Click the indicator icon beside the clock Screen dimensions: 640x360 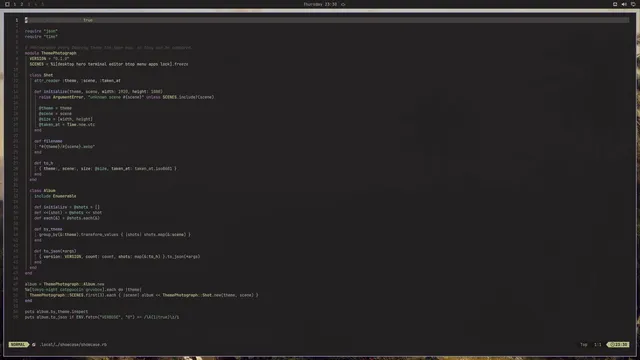pyautogui.click(x=343, y=4)
